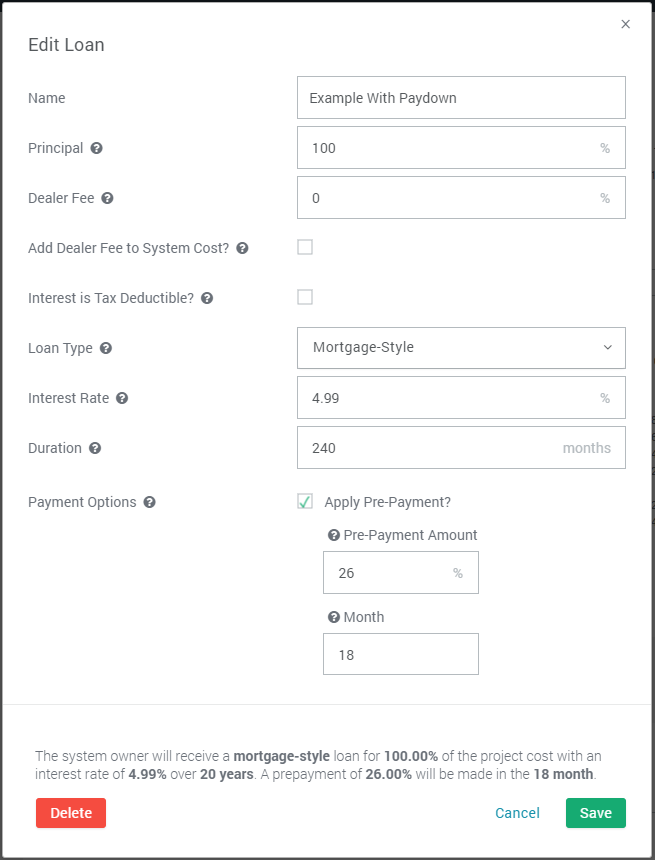This screenshot has width=655, height=860.
Task: Uncheck the Apply Pre-Payment checkbox
Action: tap(305, 501)
